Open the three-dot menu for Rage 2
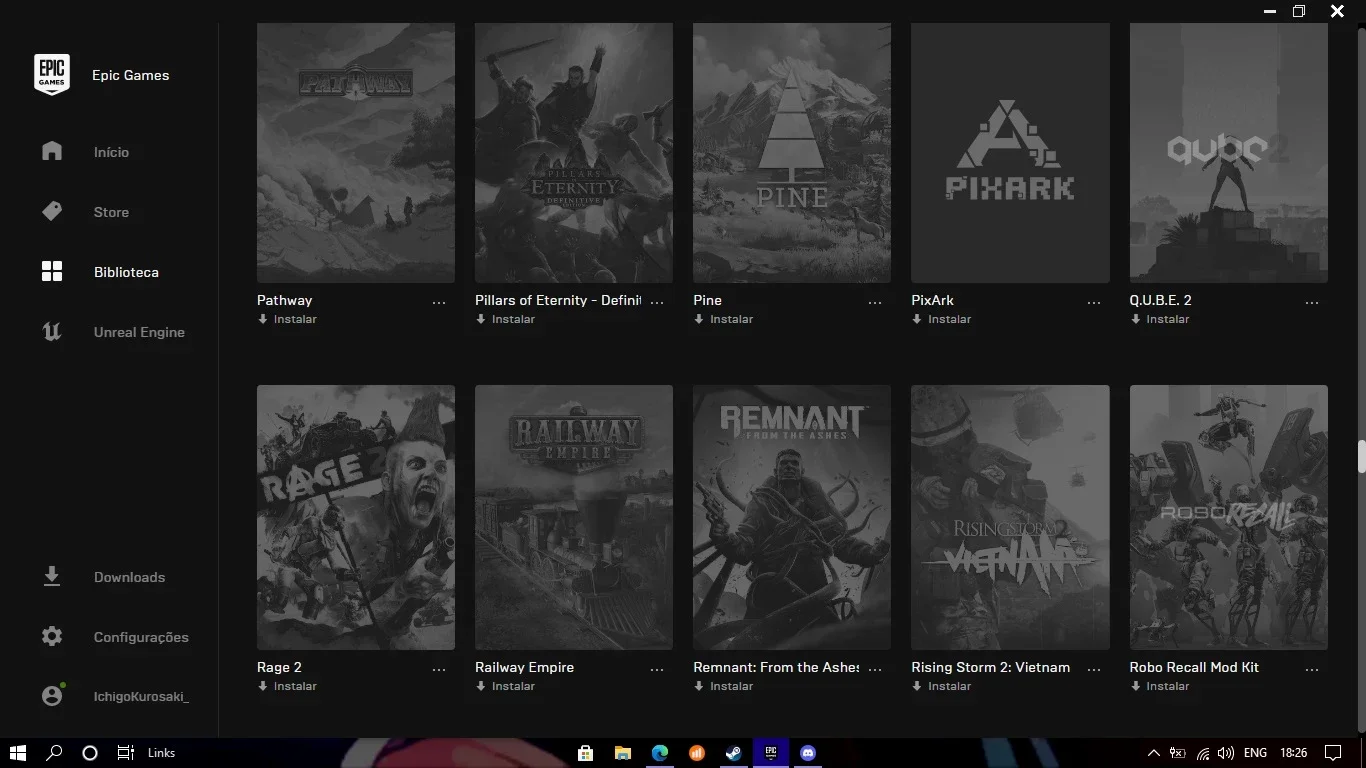Viewport: 1366px width, 768px height. pos(439,669)
